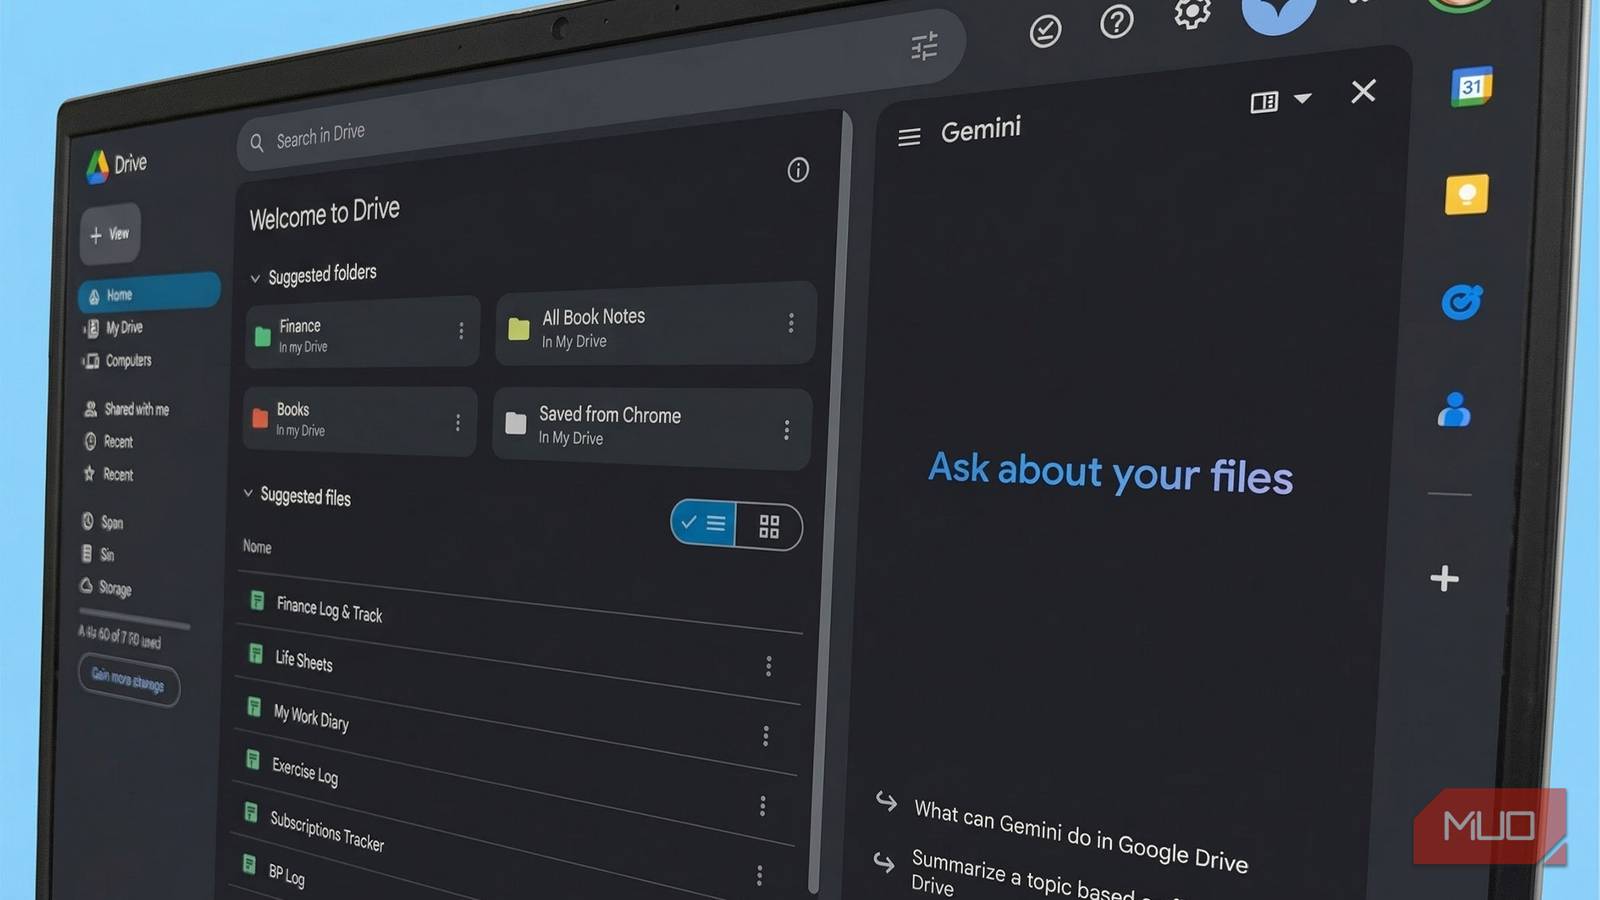The width and height of the screenshot is (1600, 900).
Task: Open the "My Work Diary" file
Action: click(x=311, y=717)
